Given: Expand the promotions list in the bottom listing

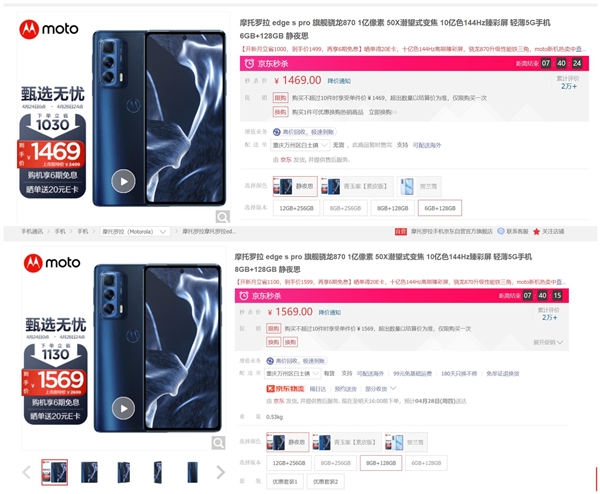Looking at the screenshot, I should 548,342.
